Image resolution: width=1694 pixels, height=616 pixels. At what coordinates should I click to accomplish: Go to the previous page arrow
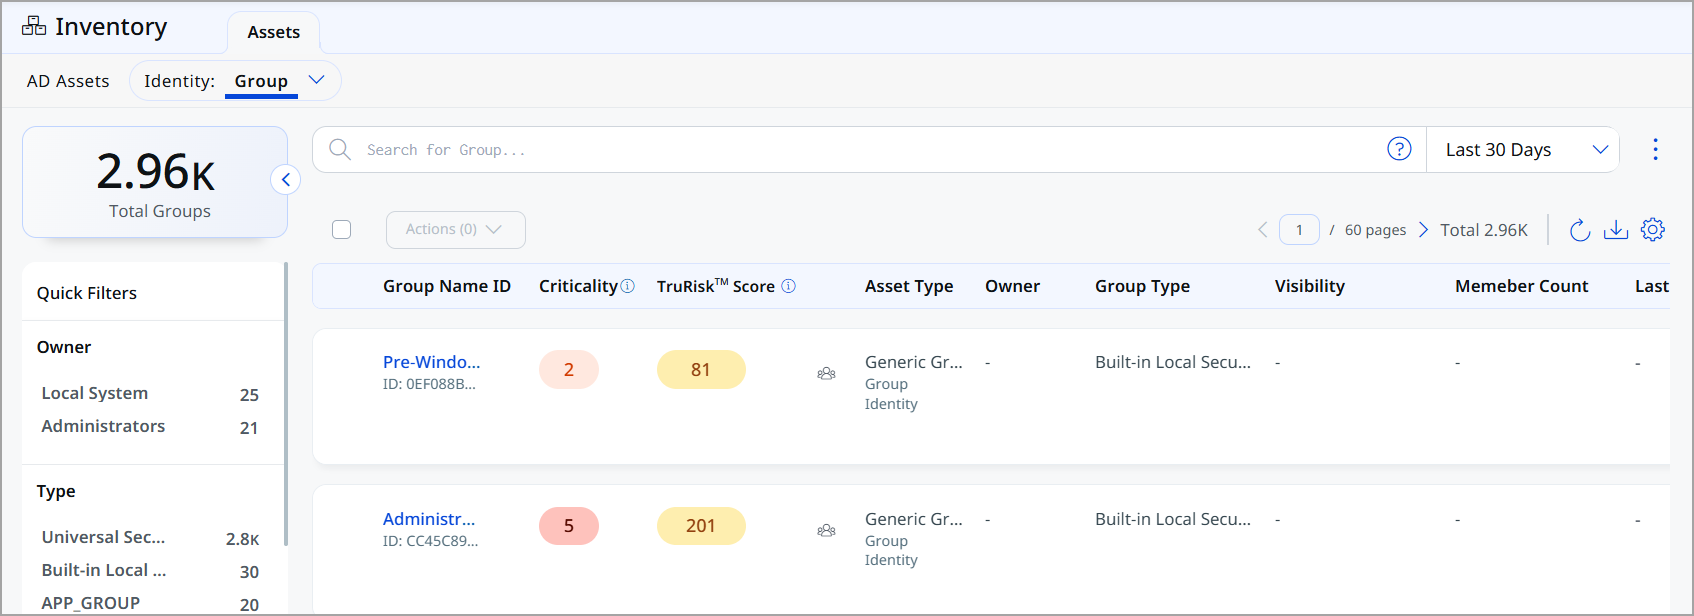pyautogui.click(x=1263, y=230)
